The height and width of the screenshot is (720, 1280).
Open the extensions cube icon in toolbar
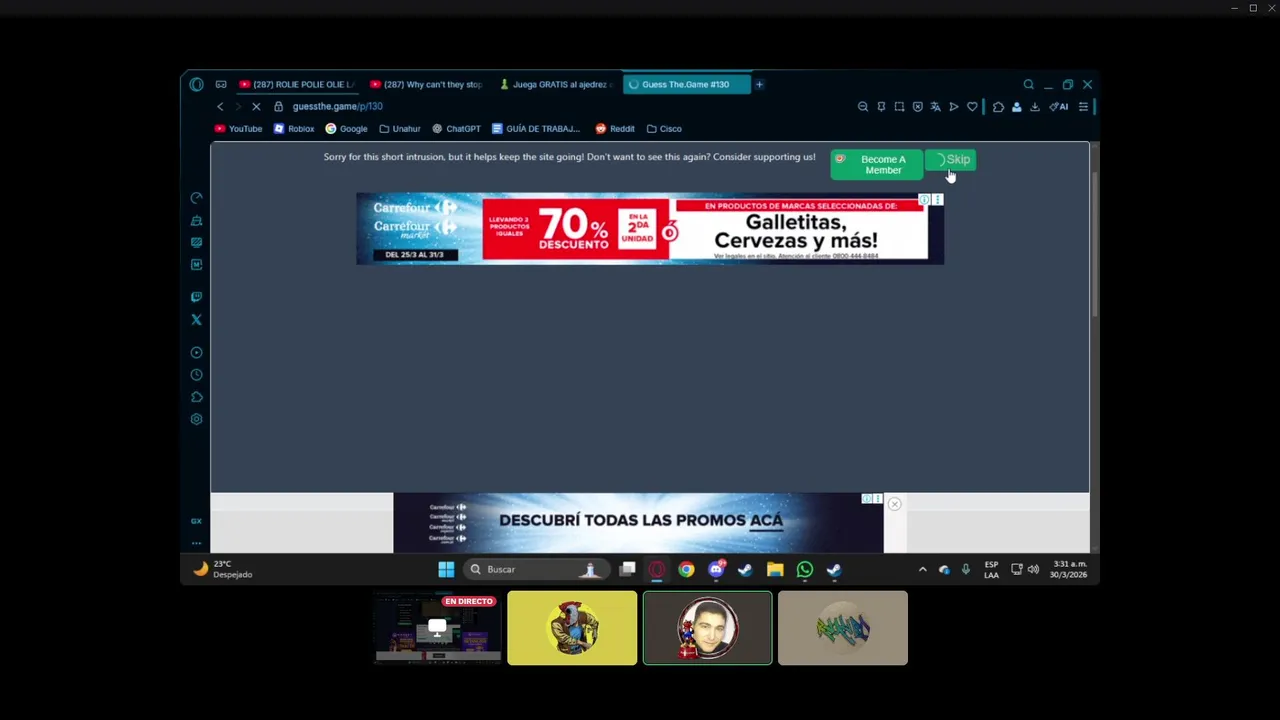(998, 107)
